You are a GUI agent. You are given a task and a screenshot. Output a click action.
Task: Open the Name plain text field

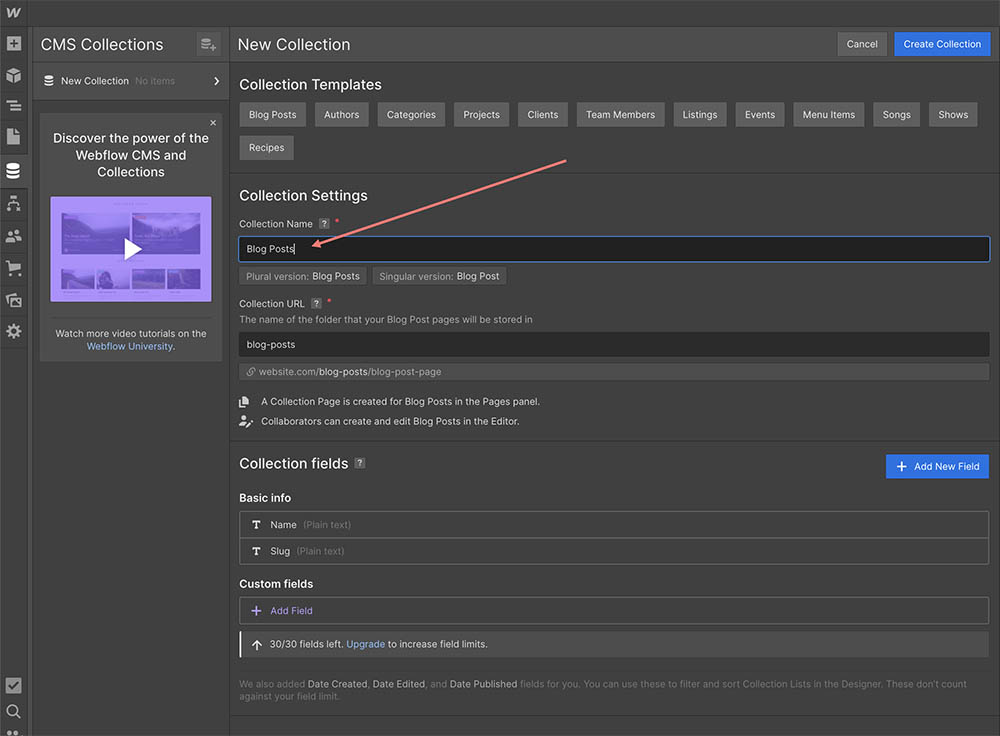tap(614, 525)
